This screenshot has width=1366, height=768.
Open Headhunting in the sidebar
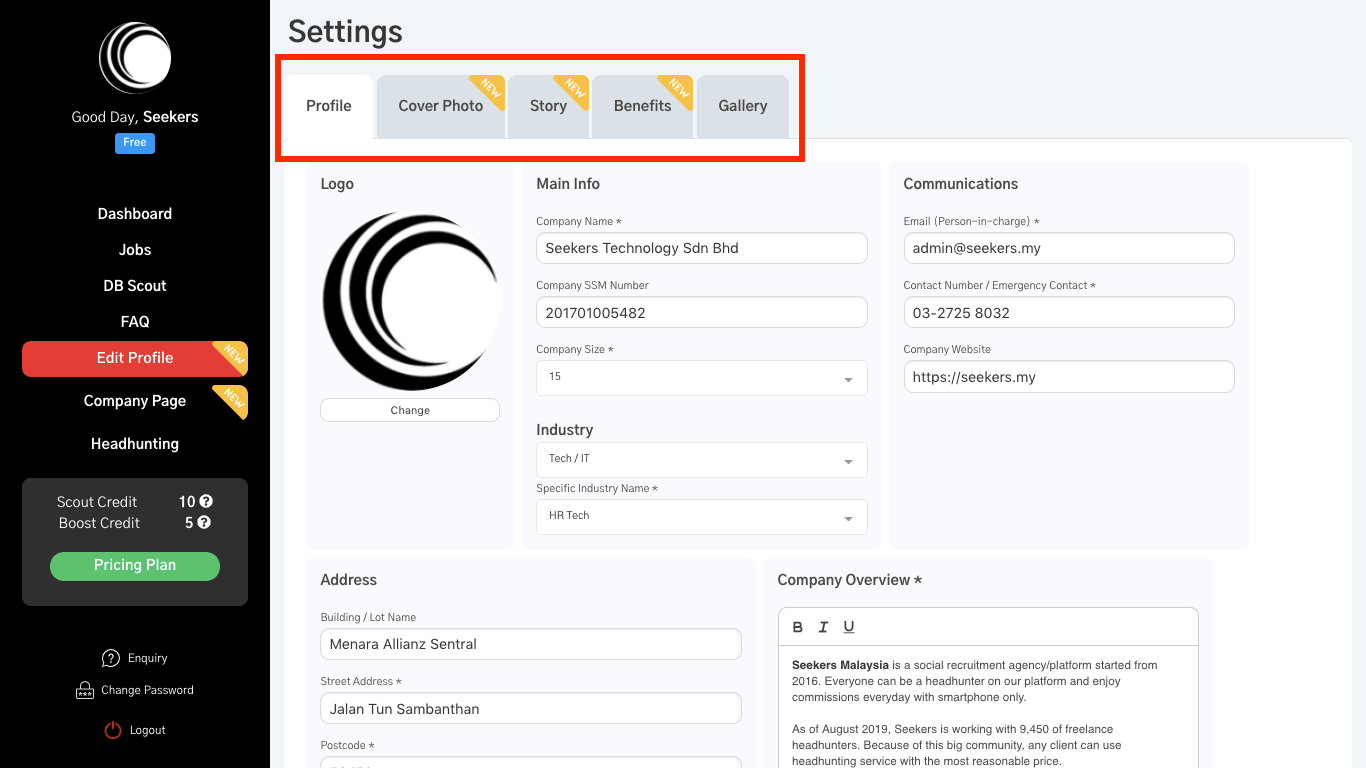click(x=135, y=444)
